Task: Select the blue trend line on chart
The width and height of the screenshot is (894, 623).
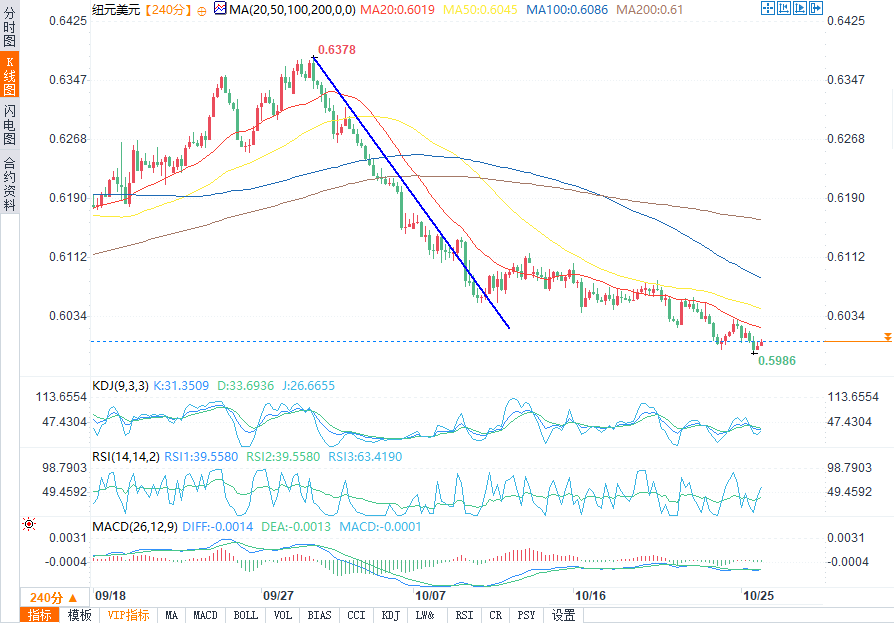Action: click(x=411, y=192)
